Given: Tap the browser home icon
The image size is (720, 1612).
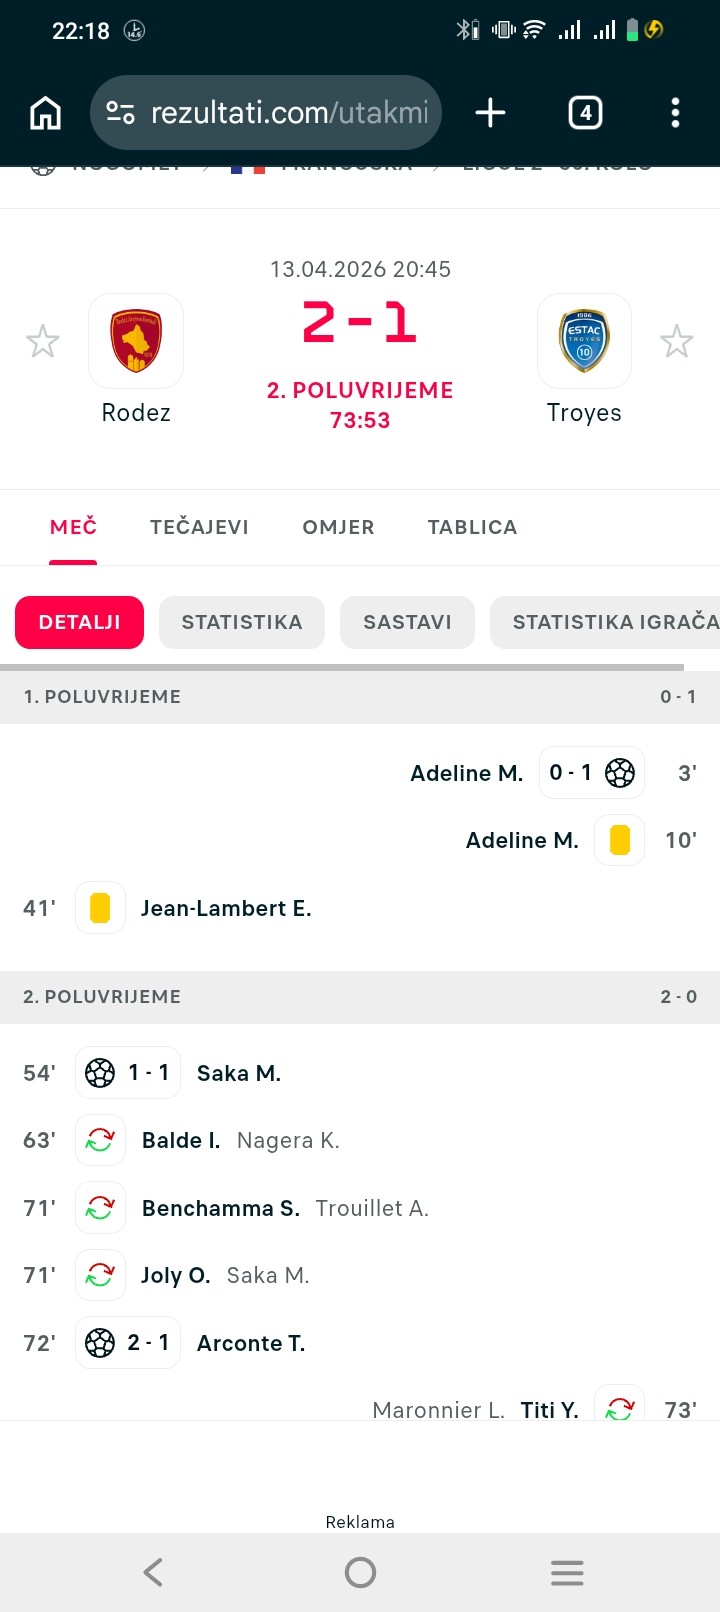Looking at the screenshot, I should click(x=45, y=113).
